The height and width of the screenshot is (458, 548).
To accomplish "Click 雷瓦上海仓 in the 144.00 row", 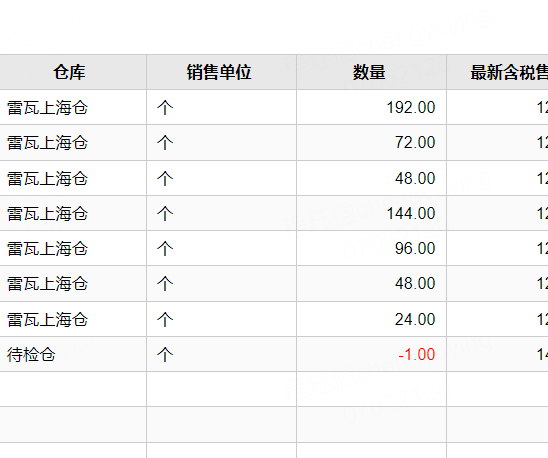I will coord(47,214).
